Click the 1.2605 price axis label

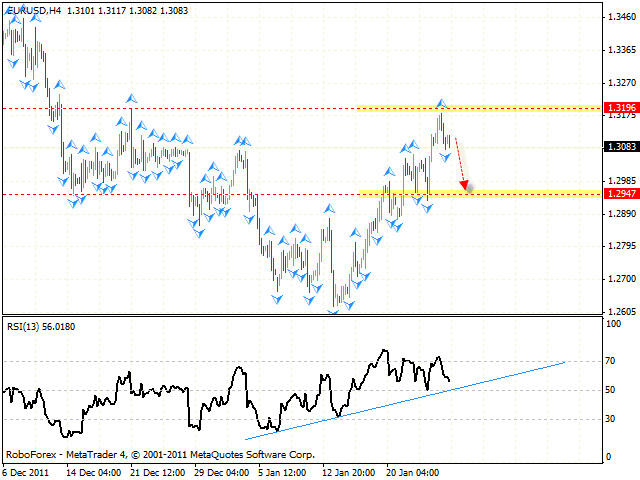pyautogui.click(x=619, y=311)
